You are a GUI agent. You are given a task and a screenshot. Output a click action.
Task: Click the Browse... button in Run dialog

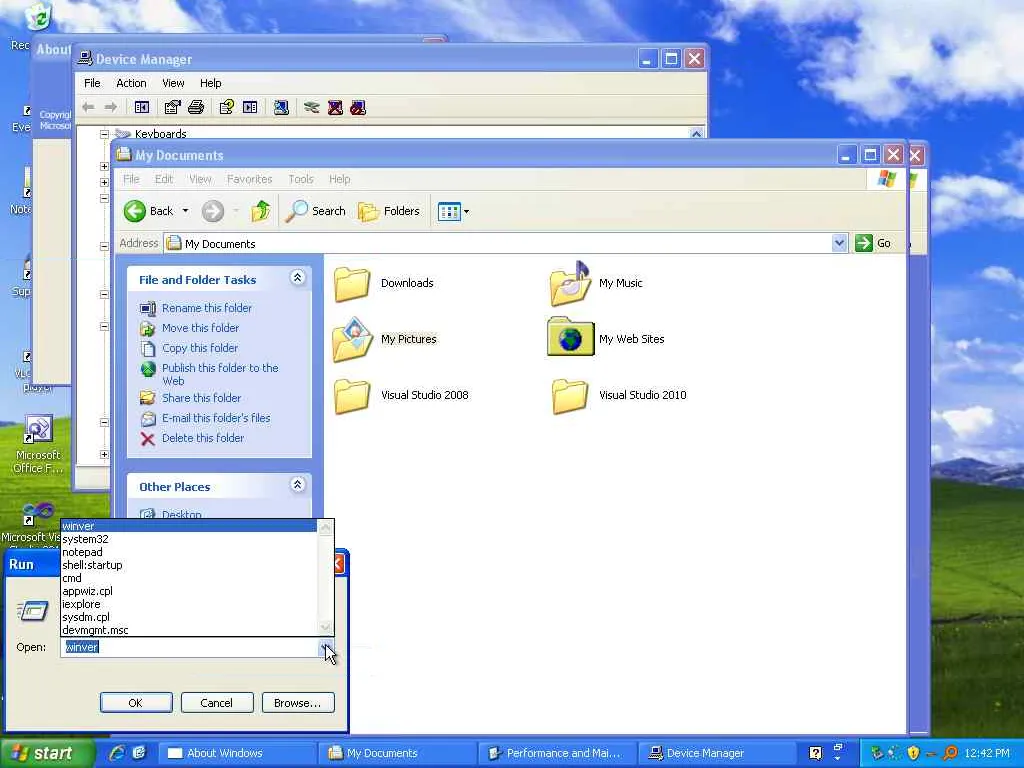tap(298, 703)
